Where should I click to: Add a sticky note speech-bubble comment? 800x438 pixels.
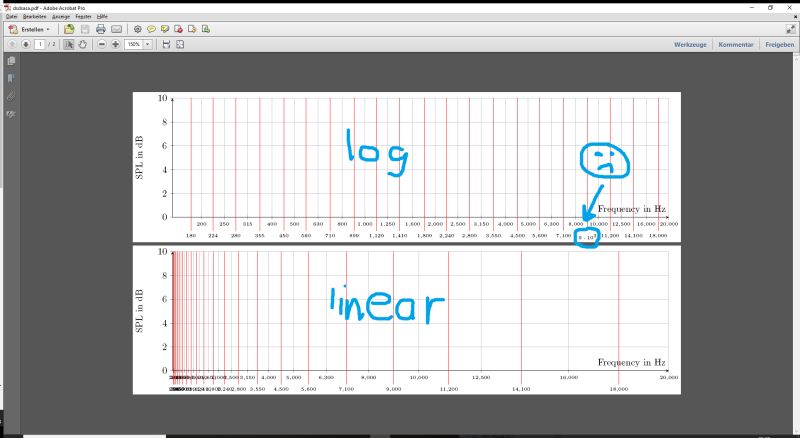tap(151, 29)
